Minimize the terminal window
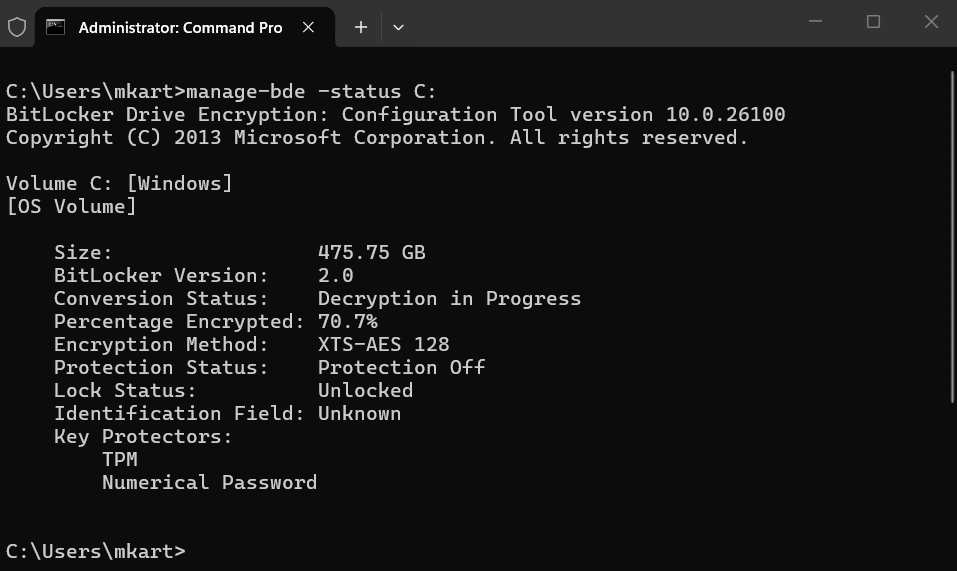The image size is (957, 571). pos(815,22)
